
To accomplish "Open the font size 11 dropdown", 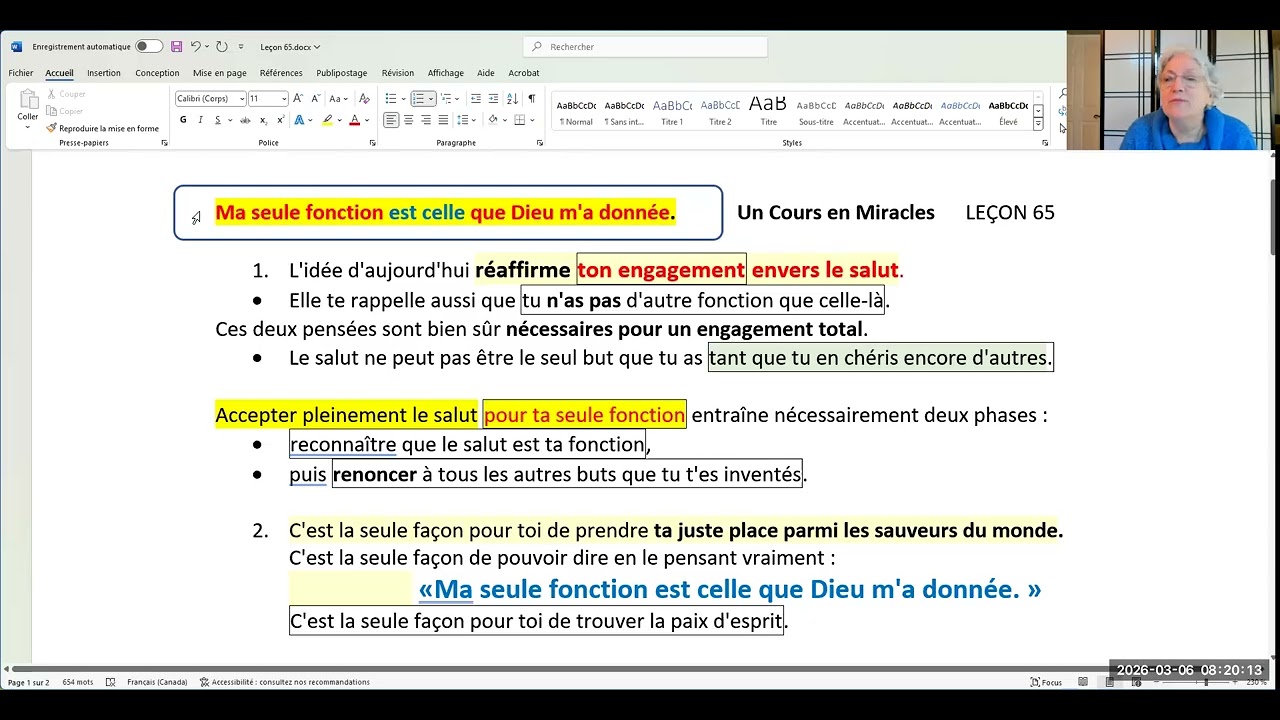I will pos(284,98).
